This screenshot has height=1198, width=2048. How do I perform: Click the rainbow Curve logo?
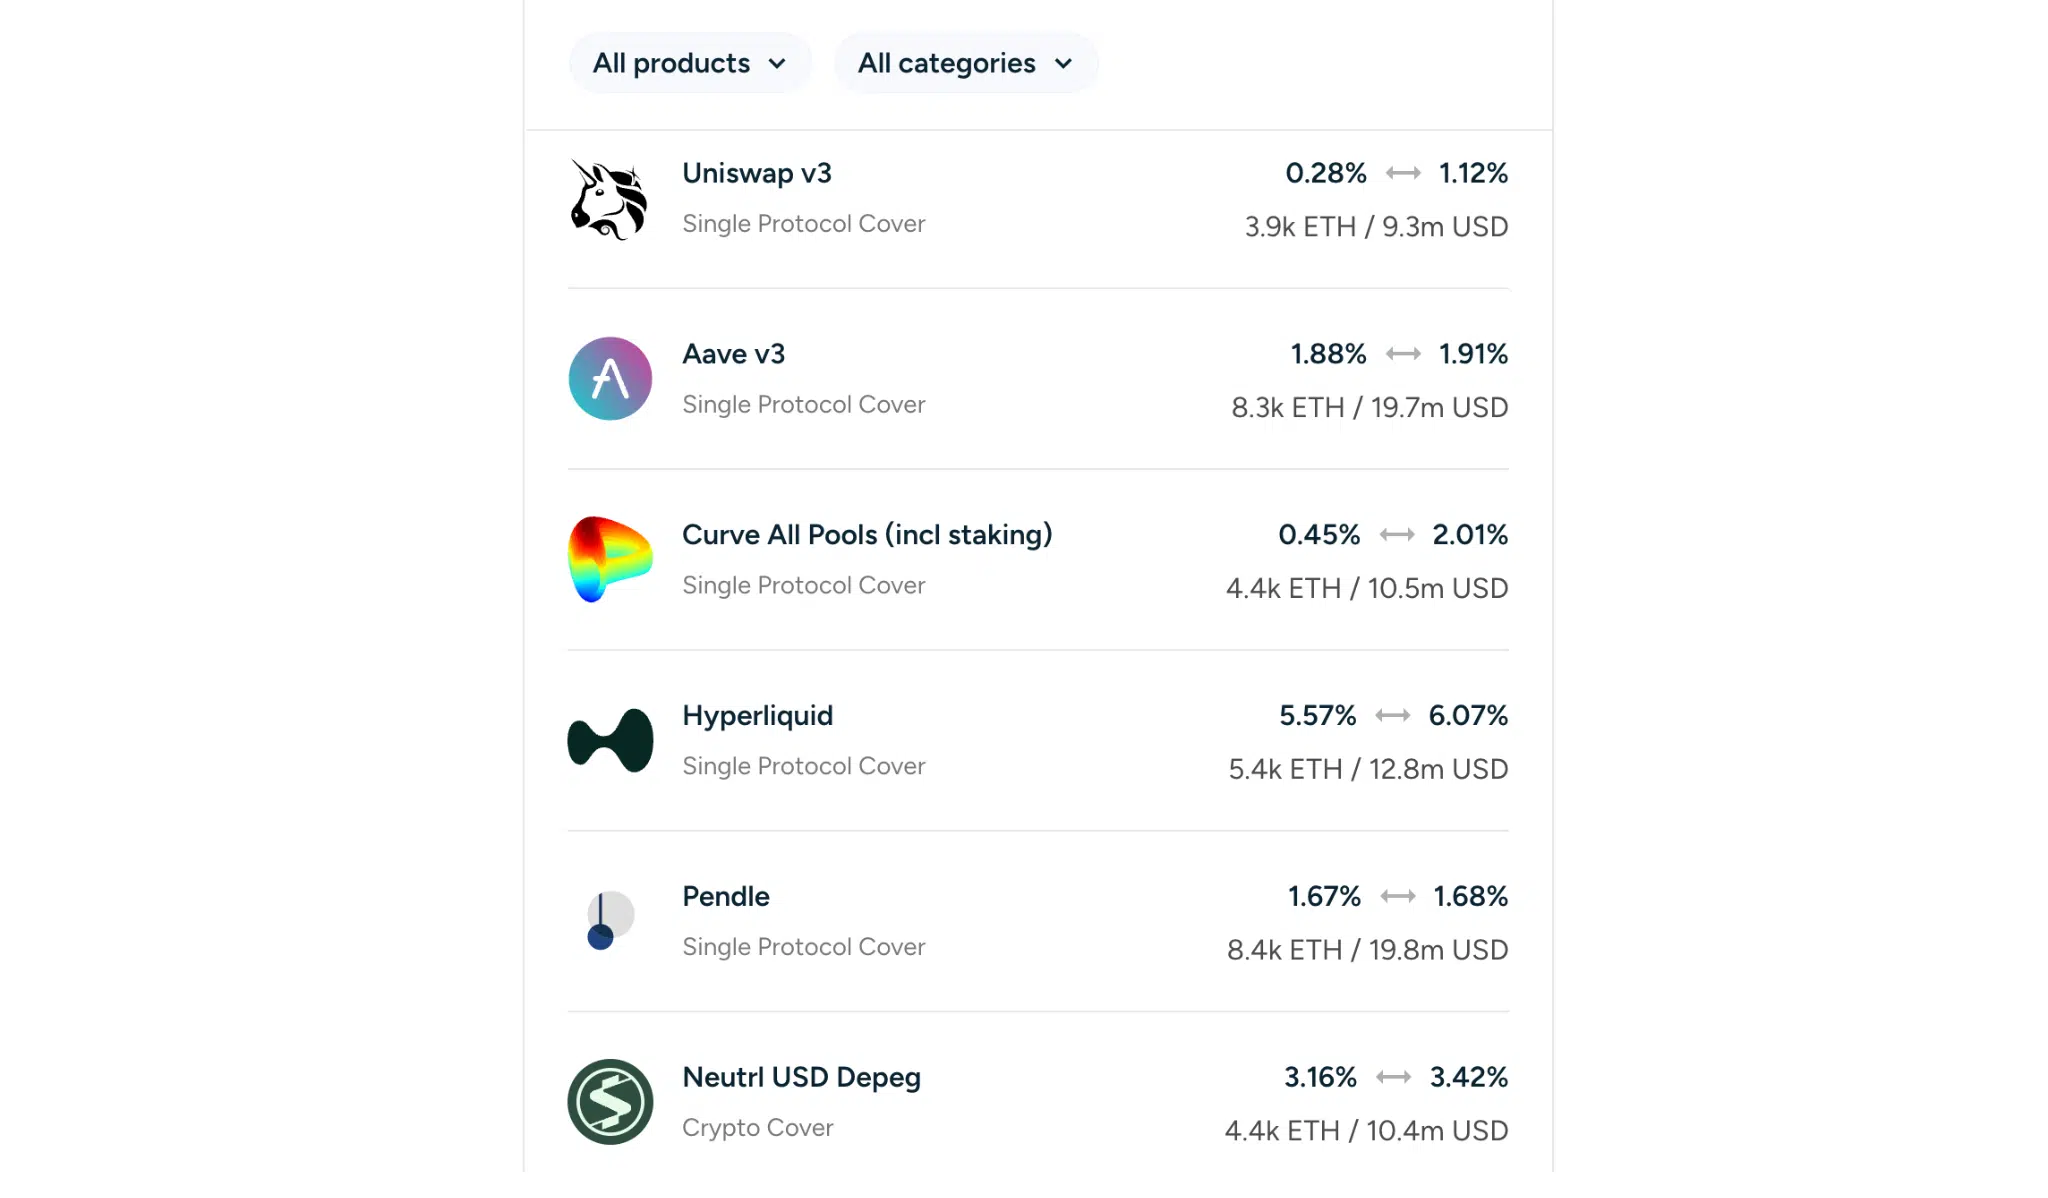click(610, 560)
